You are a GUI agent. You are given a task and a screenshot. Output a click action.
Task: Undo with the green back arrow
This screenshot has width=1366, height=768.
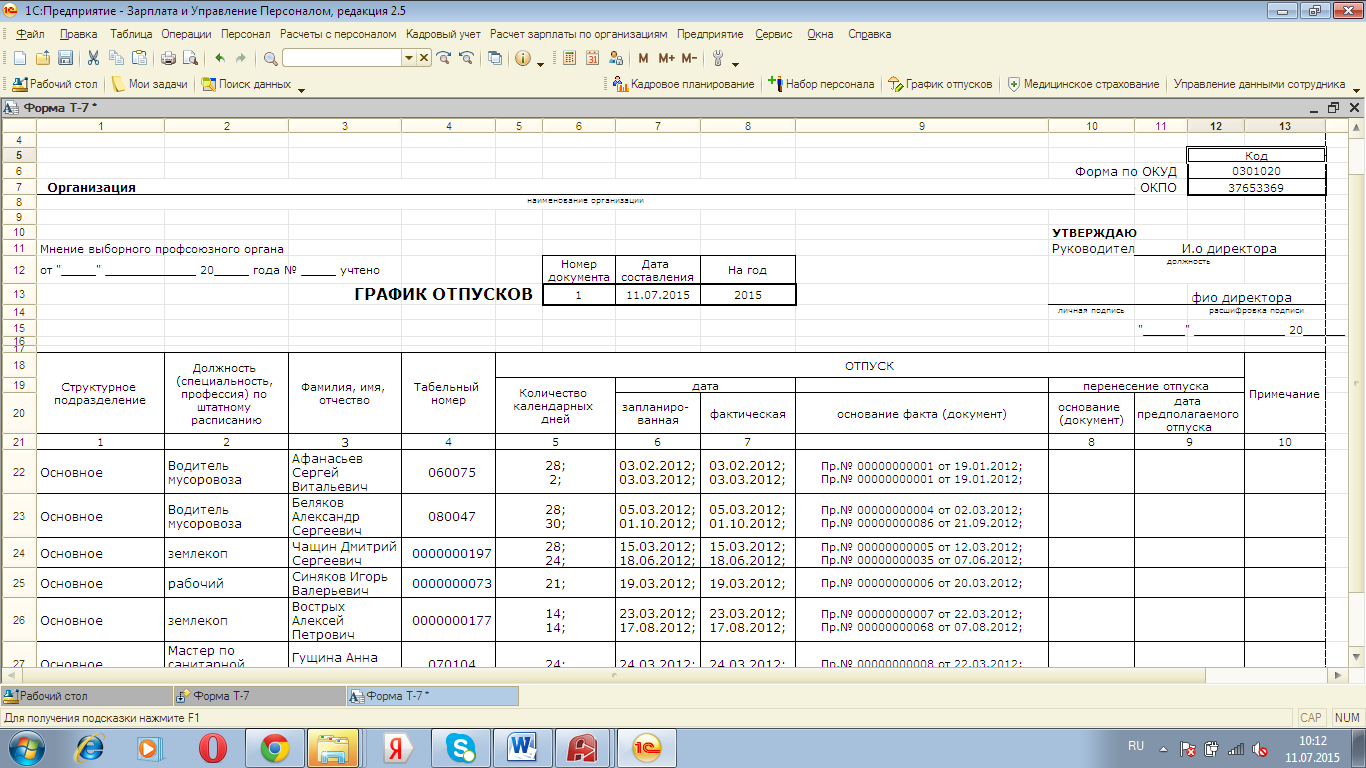pyautogui.click(x=220, y=58)
